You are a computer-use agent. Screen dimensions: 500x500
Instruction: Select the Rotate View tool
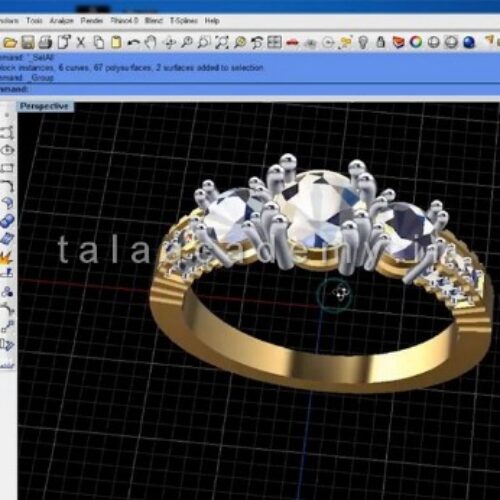point(170,43)
